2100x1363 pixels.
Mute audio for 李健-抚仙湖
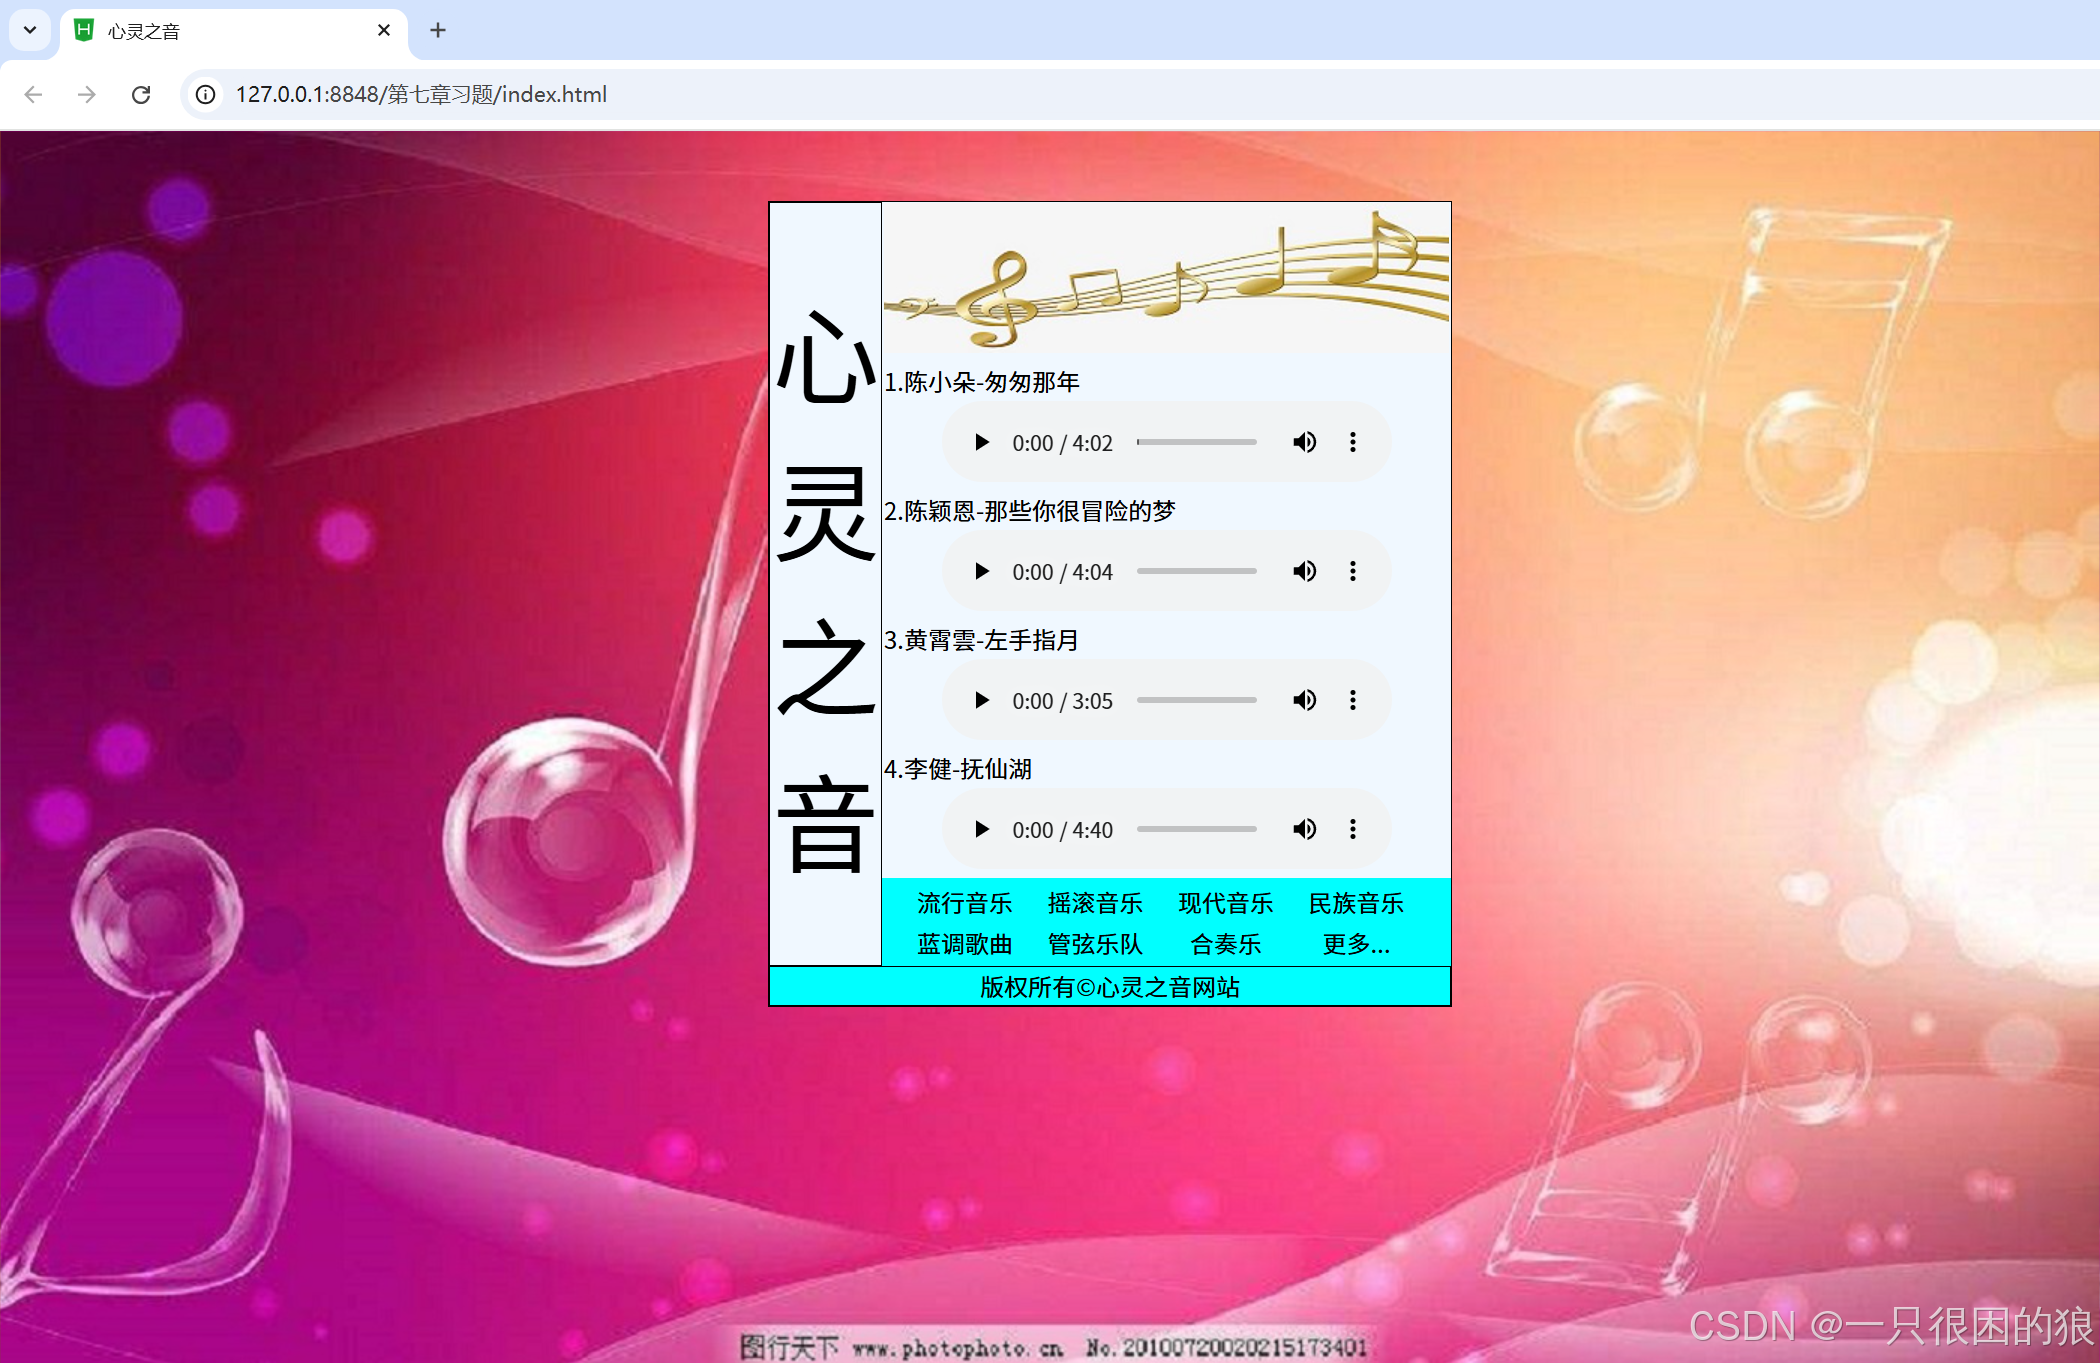coord(1304,829)
